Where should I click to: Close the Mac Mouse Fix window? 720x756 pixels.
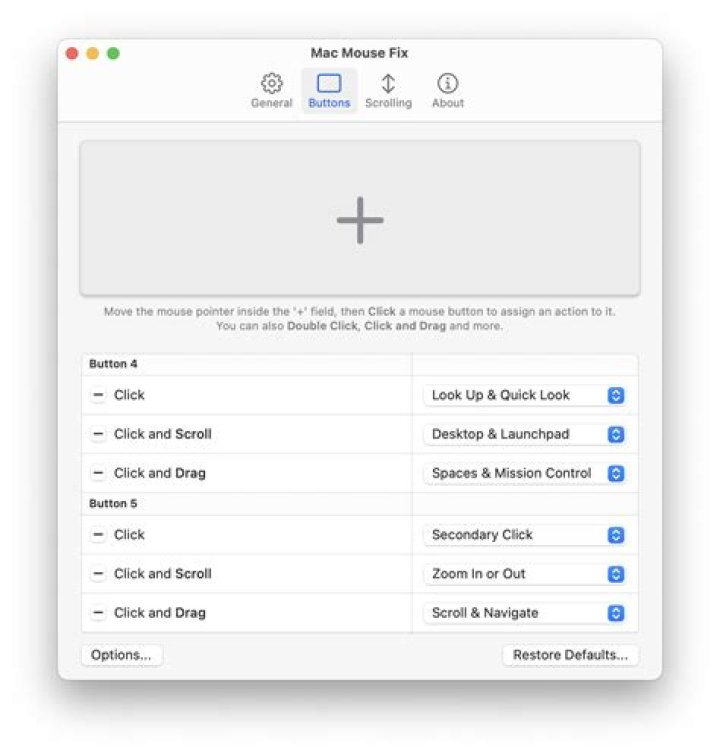click(72, 53)
